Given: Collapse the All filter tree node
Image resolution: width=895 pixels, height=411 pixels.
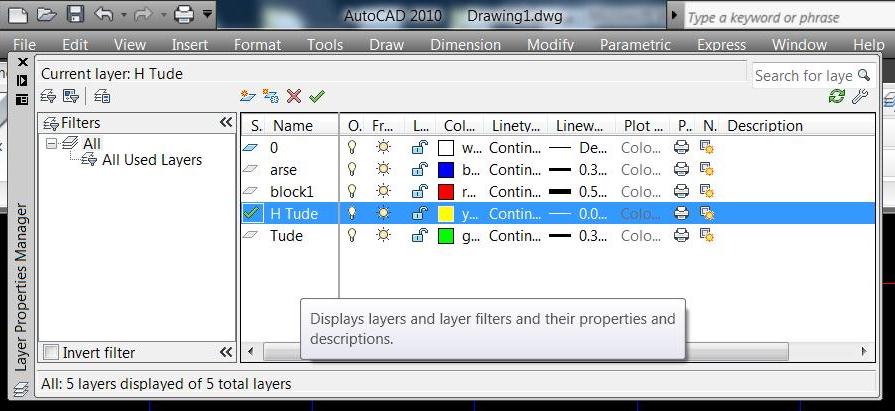Looking at the screenshot, I should [x=51, y=144].
